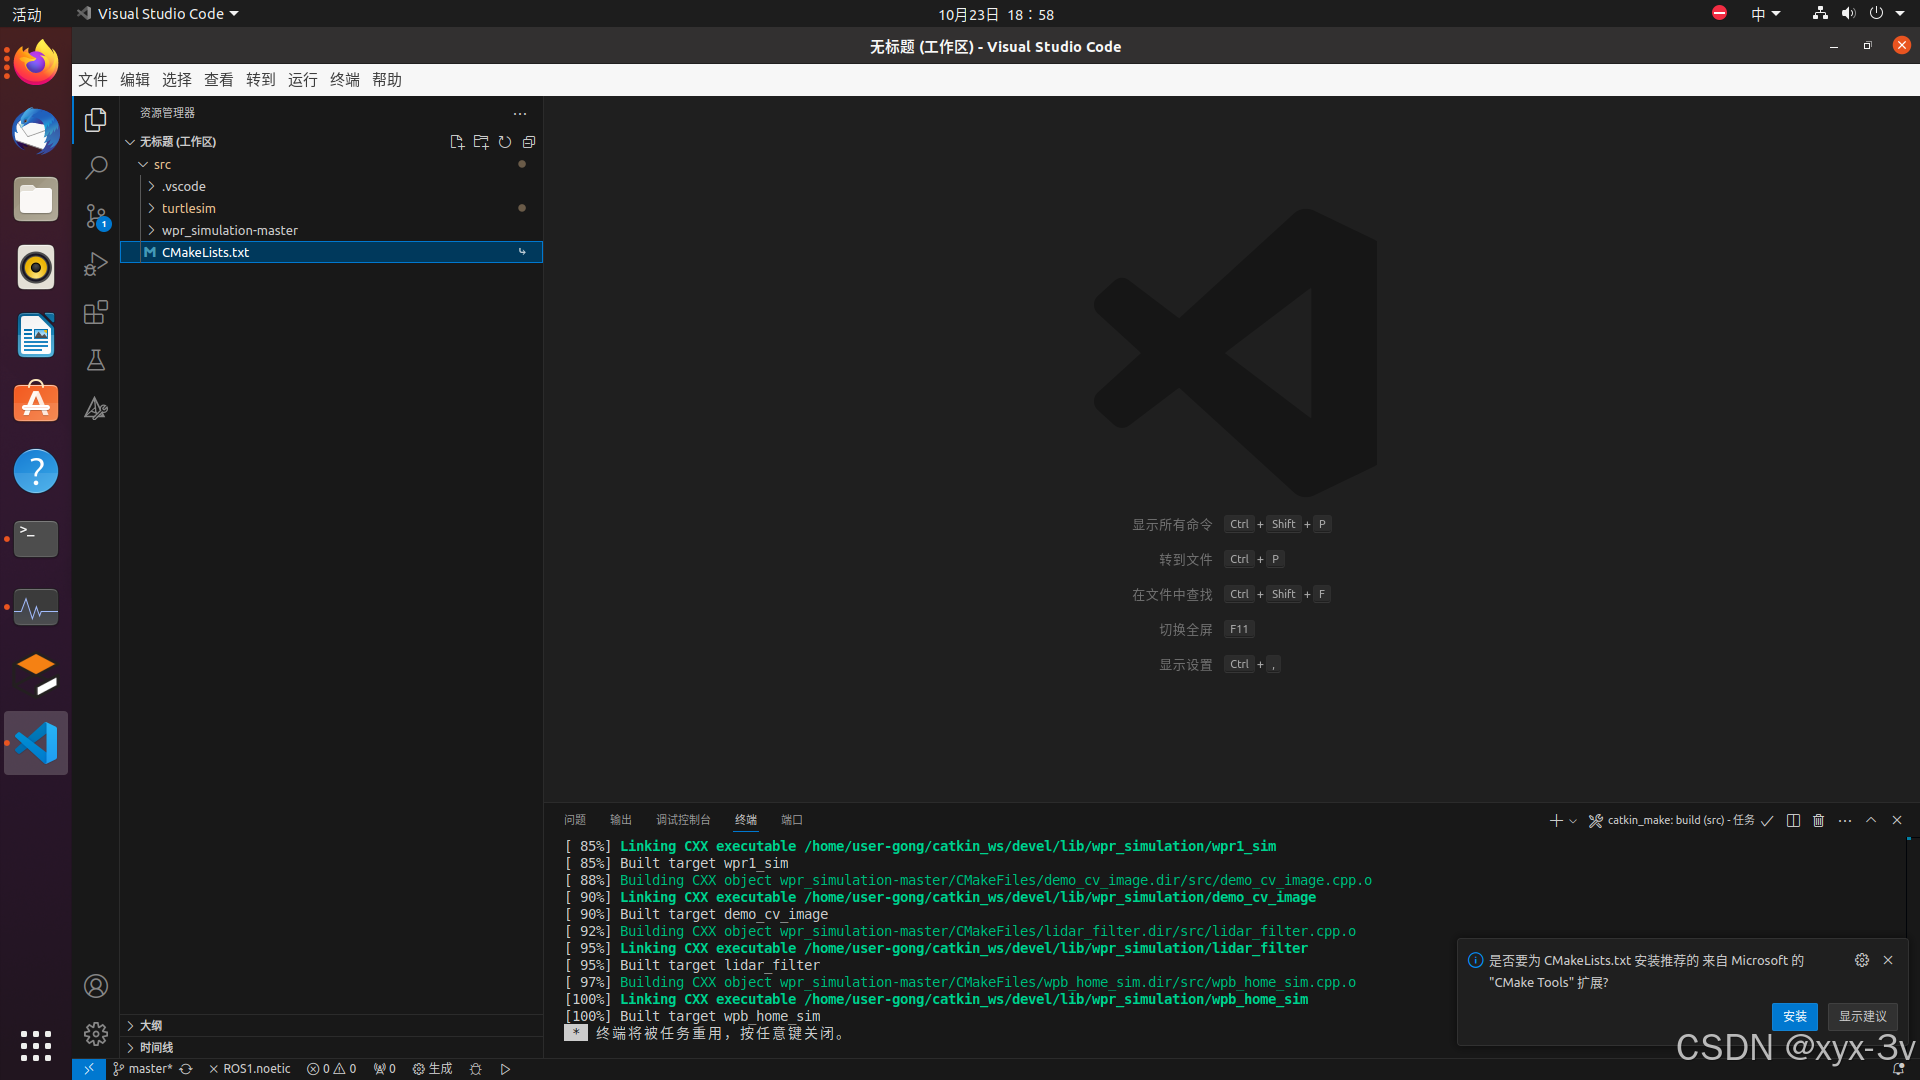
Task: Open errors and warnings count in status bar
Action: [x=331, y=1069]
